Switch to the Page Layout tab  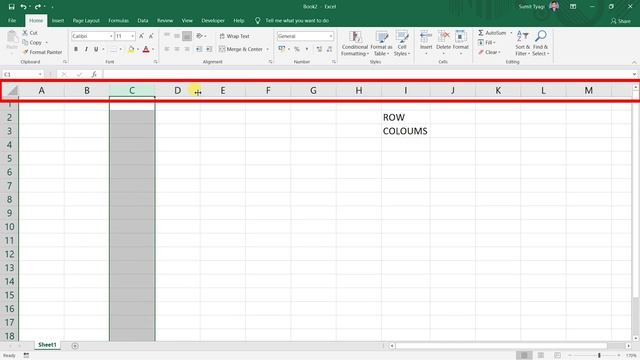coord(86,20)
